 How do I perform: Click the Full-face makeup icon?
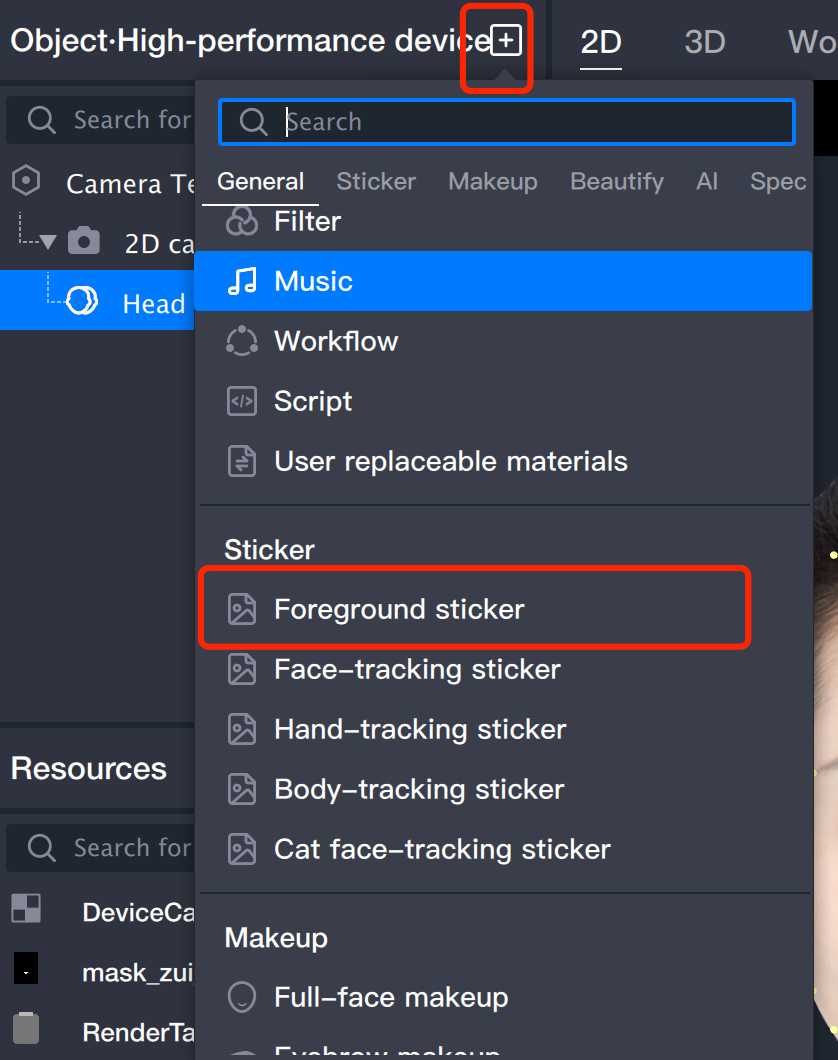pyautogui.click(x=242, y=997)
